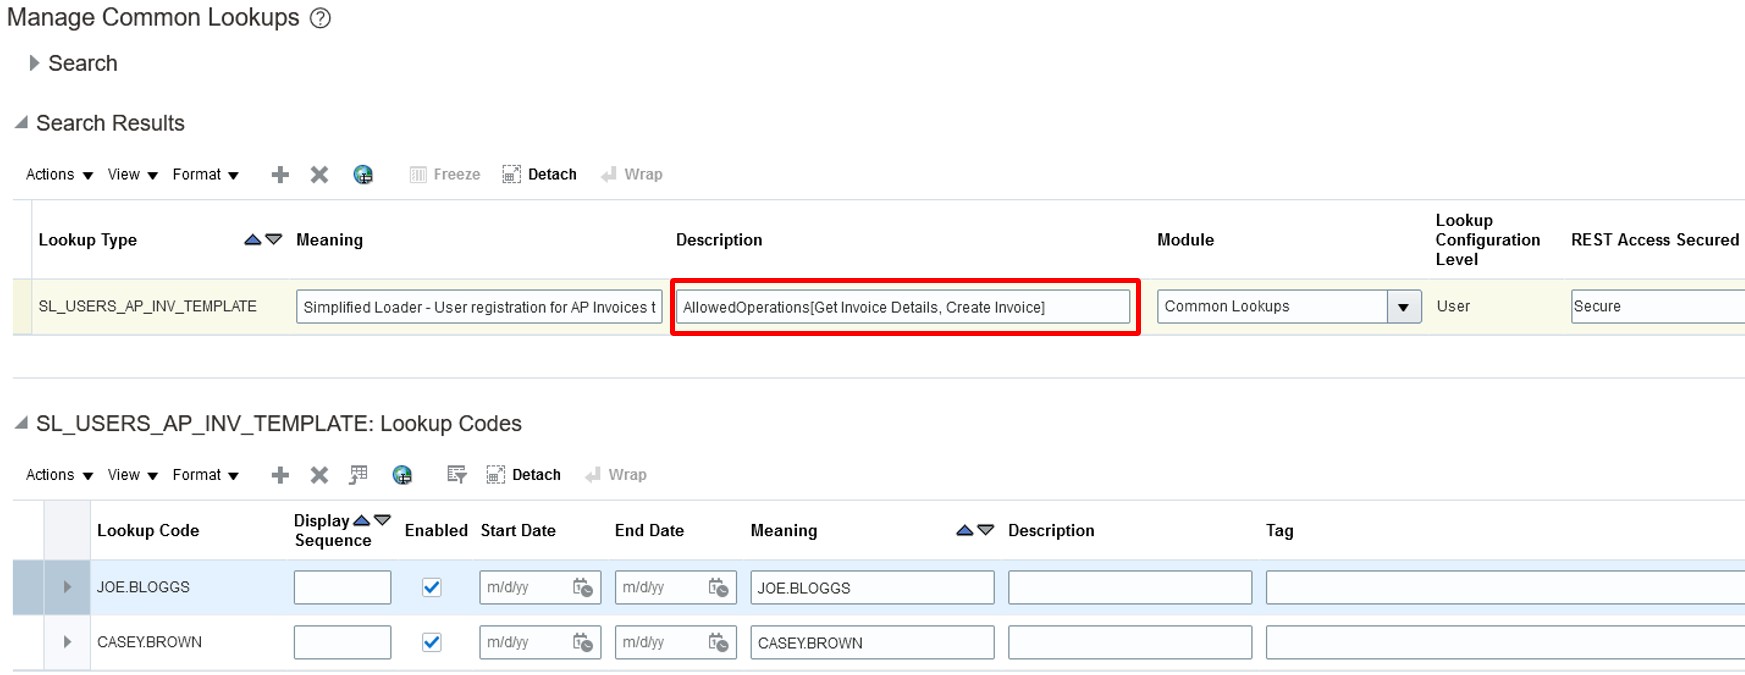
Task: Click Description field for JOE.BLOGGS row
Action: click(1130, 587)
